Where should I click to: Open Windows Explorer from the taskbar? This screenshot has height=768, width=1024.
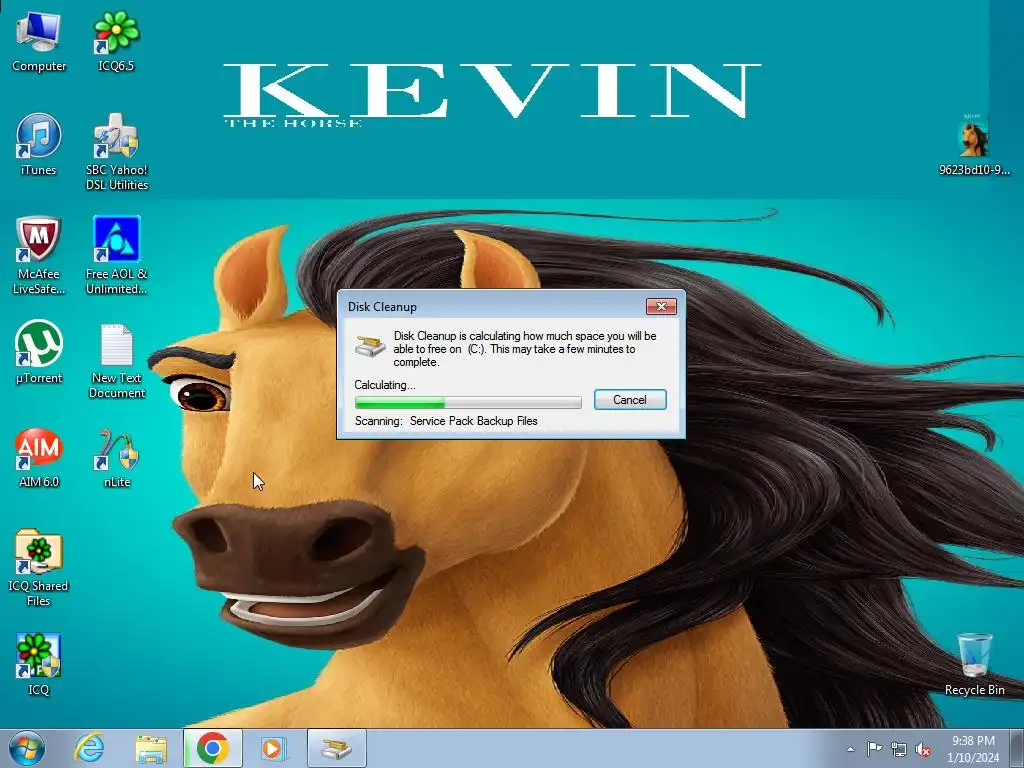pyautogui.click(x=151, y=748)
